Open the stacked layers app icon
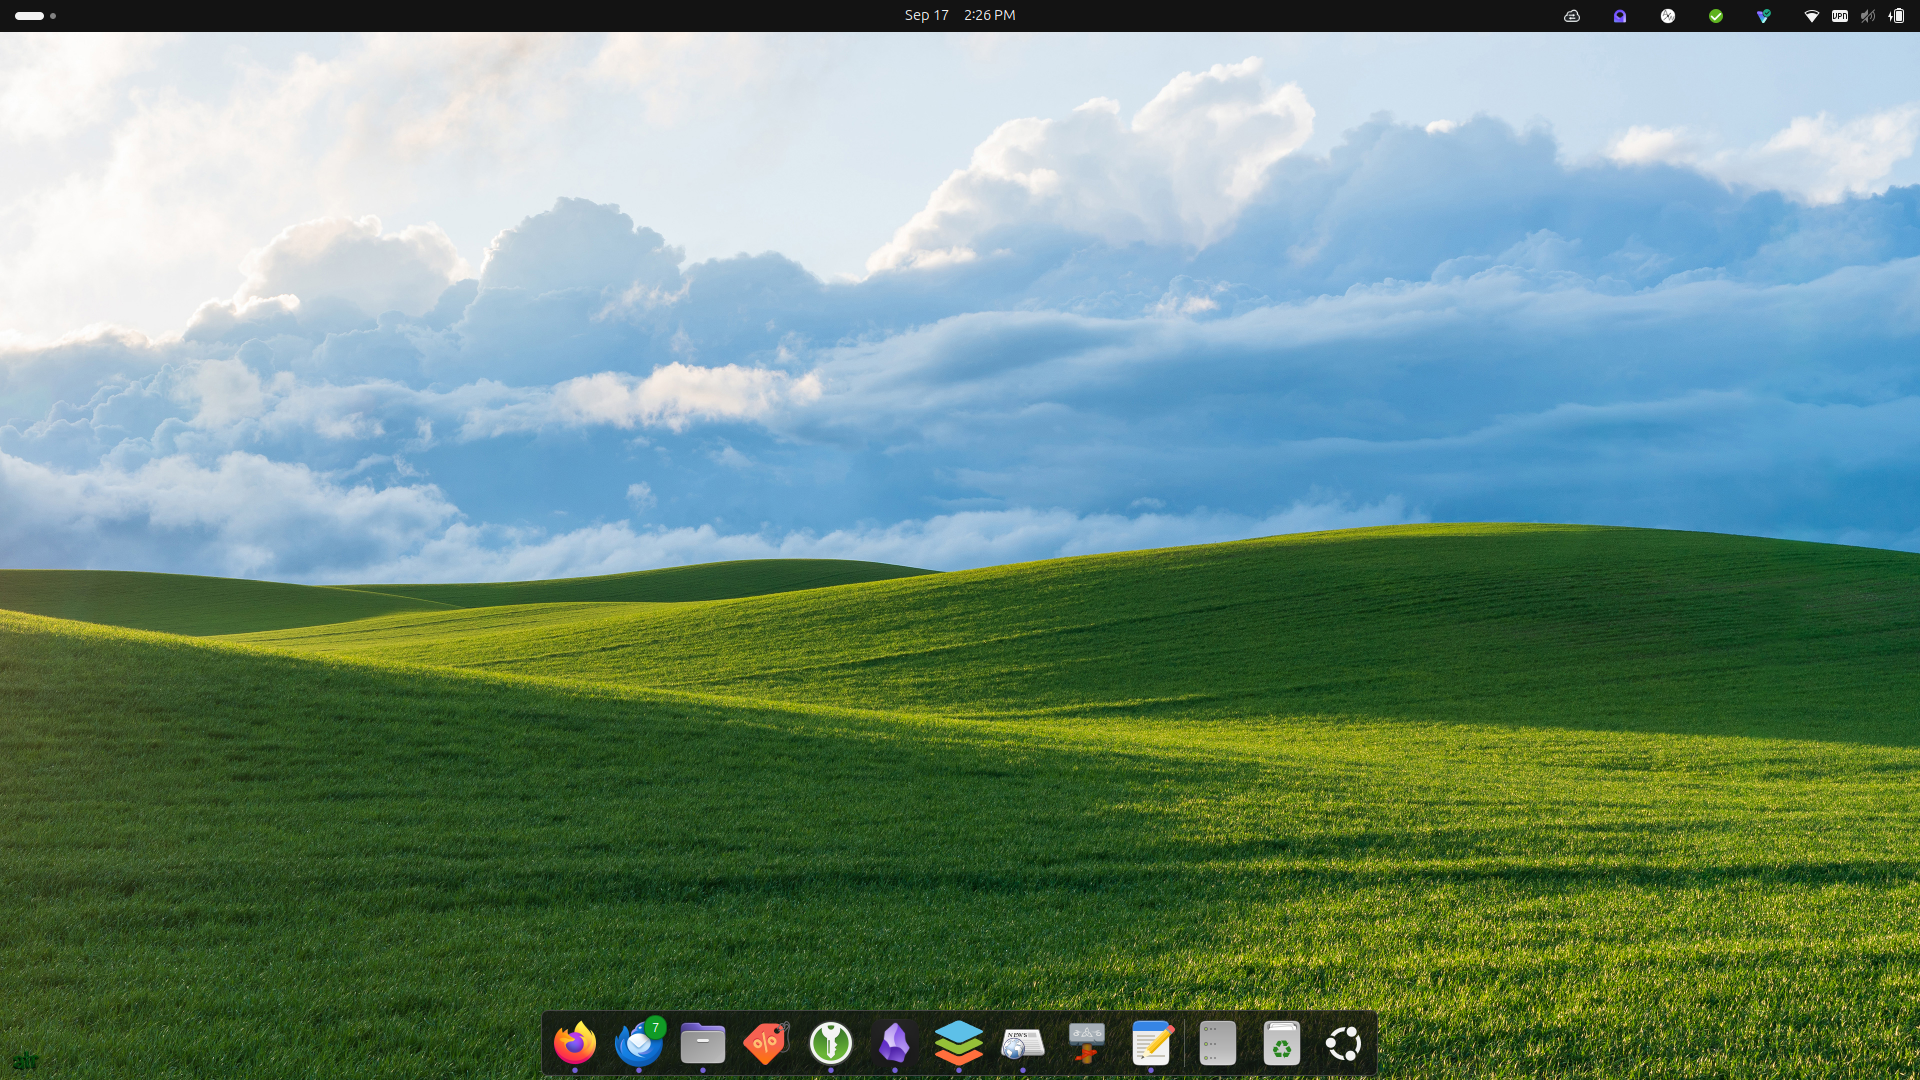Screen dimensions: 1920x1080 coord(959,1044)
